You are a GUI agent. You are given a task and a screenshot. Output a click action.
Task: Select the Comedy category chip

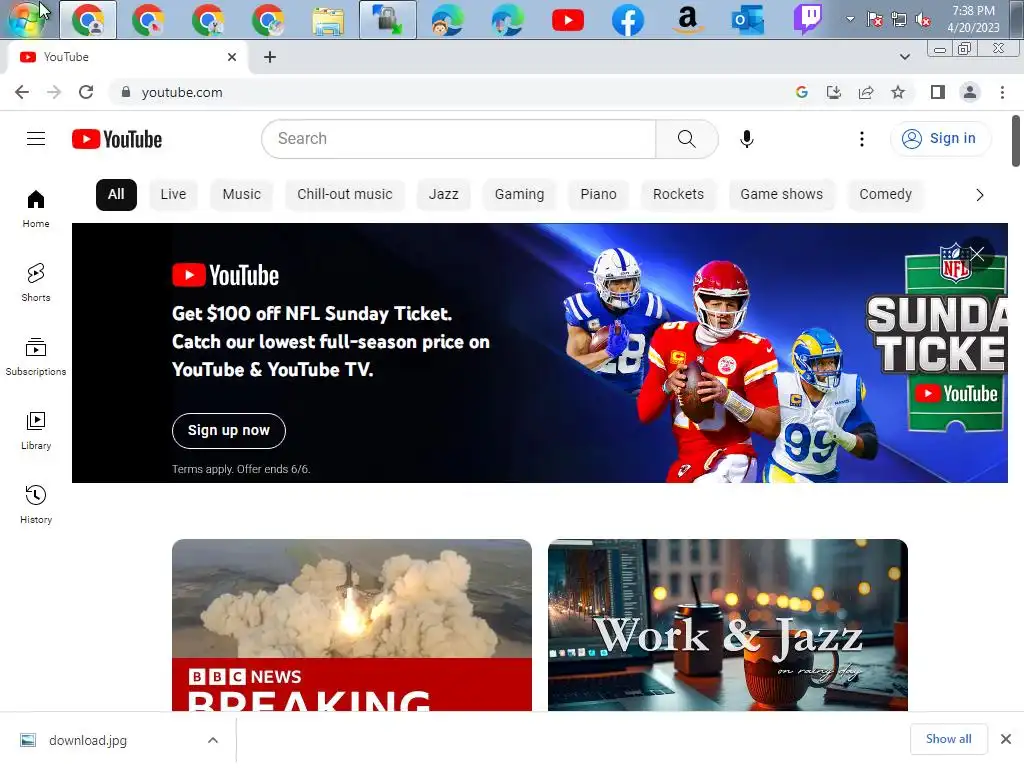pyautogui.click(x=886, y=195)
